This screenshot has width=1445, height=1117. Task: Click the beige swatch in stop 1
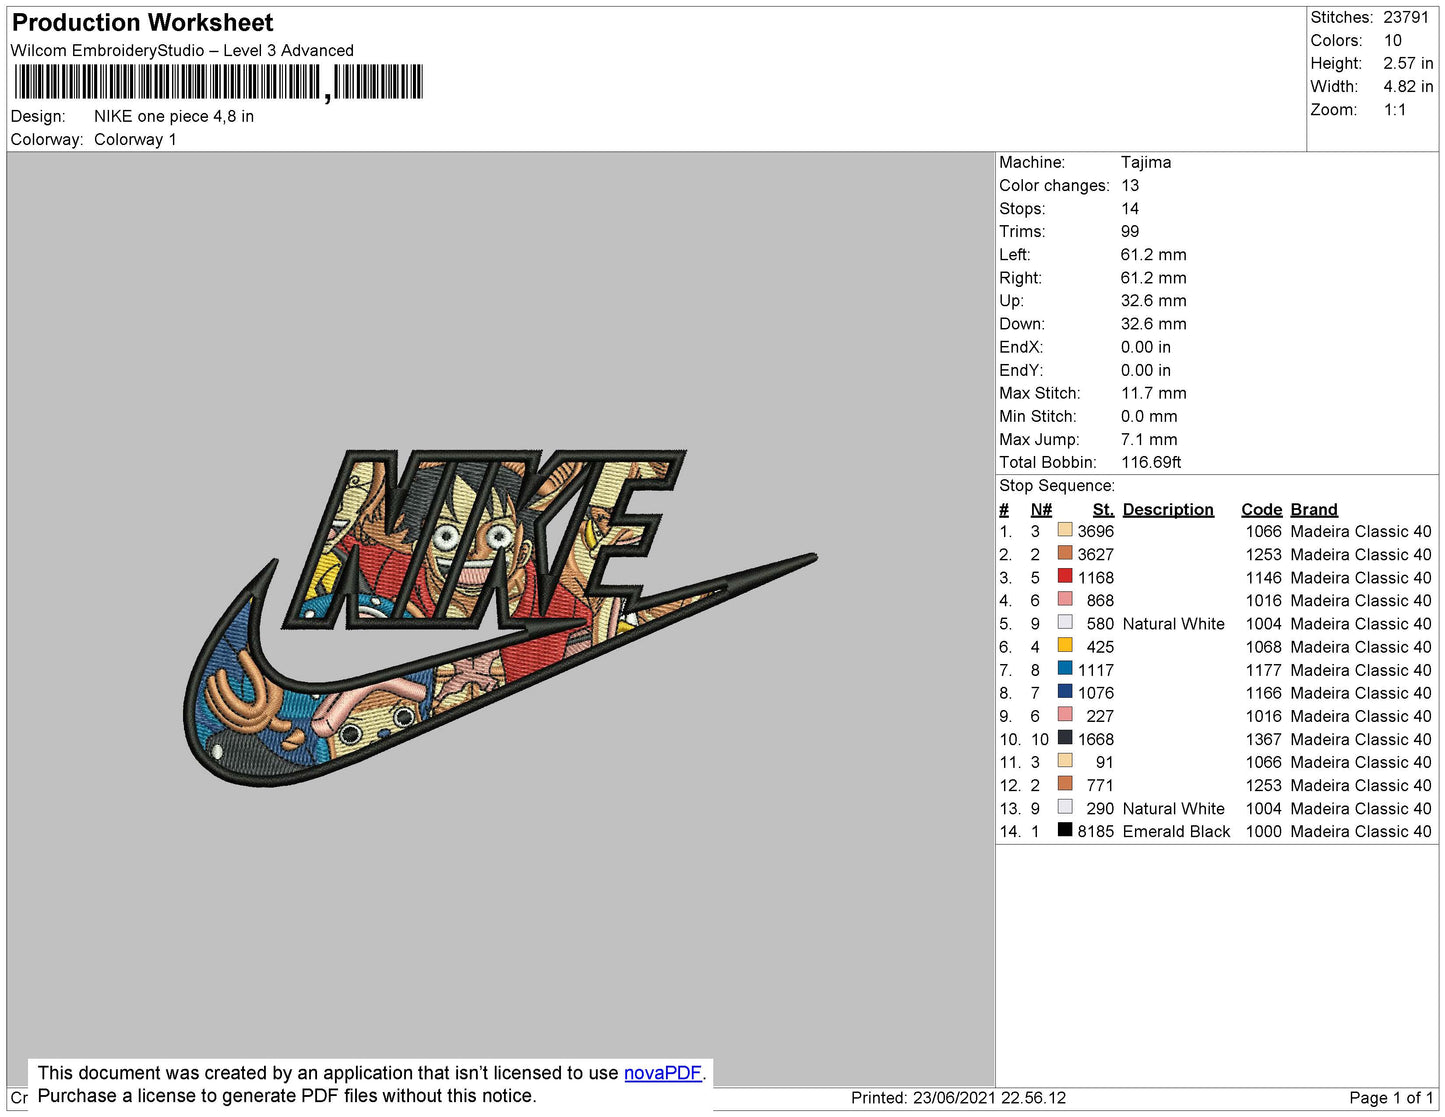1065,531
